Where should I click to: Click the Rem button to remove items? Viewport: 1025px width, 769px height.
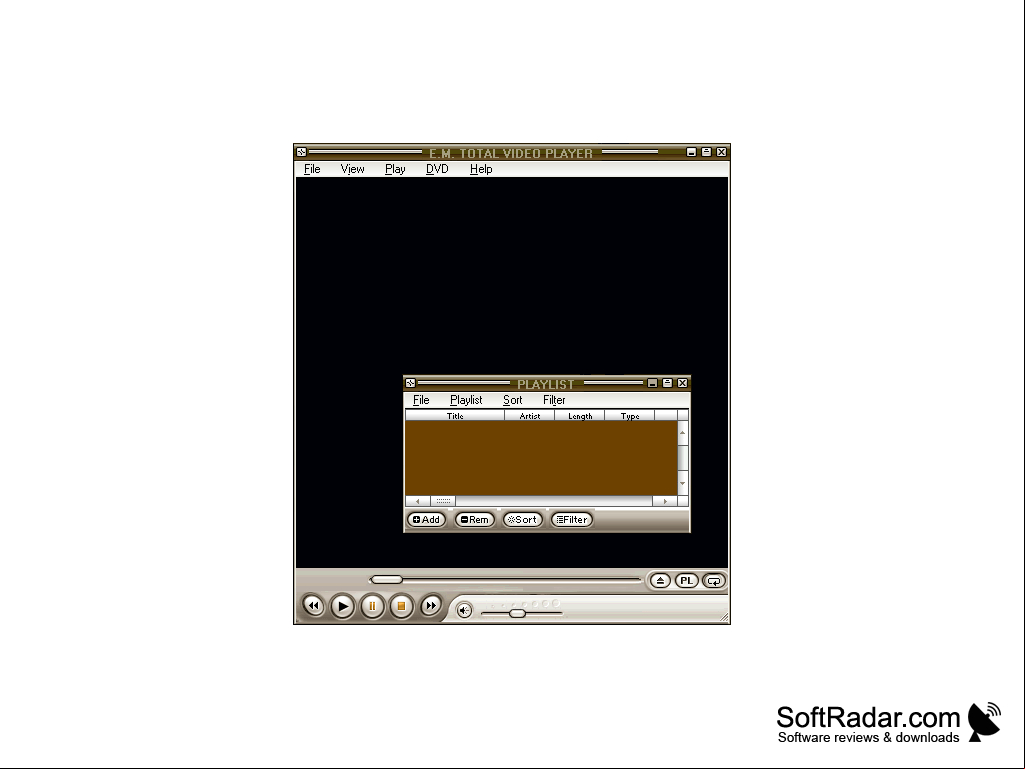pos(475,519)
